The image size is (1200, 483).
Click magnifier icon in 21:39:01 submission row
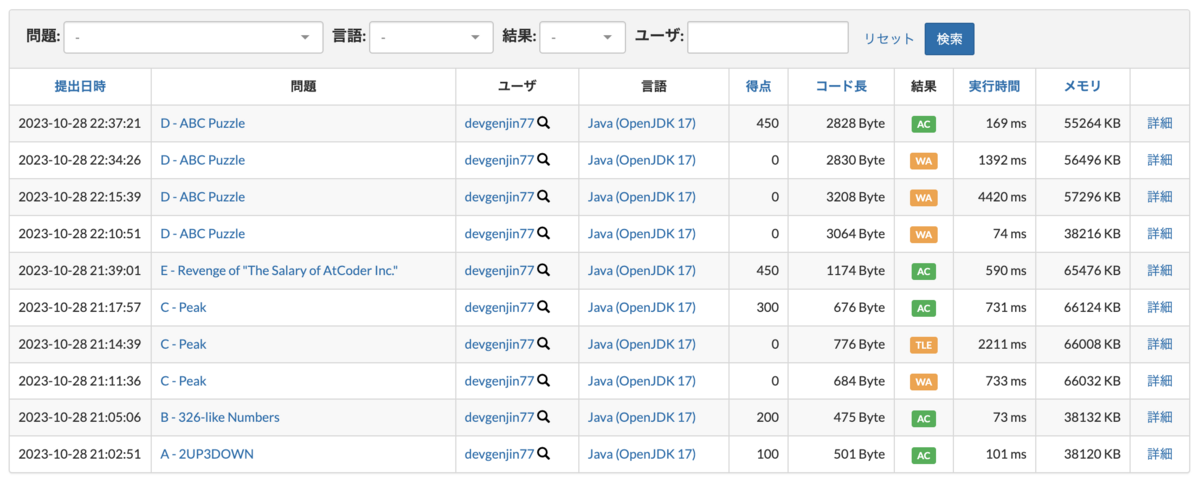coord(544,270)
